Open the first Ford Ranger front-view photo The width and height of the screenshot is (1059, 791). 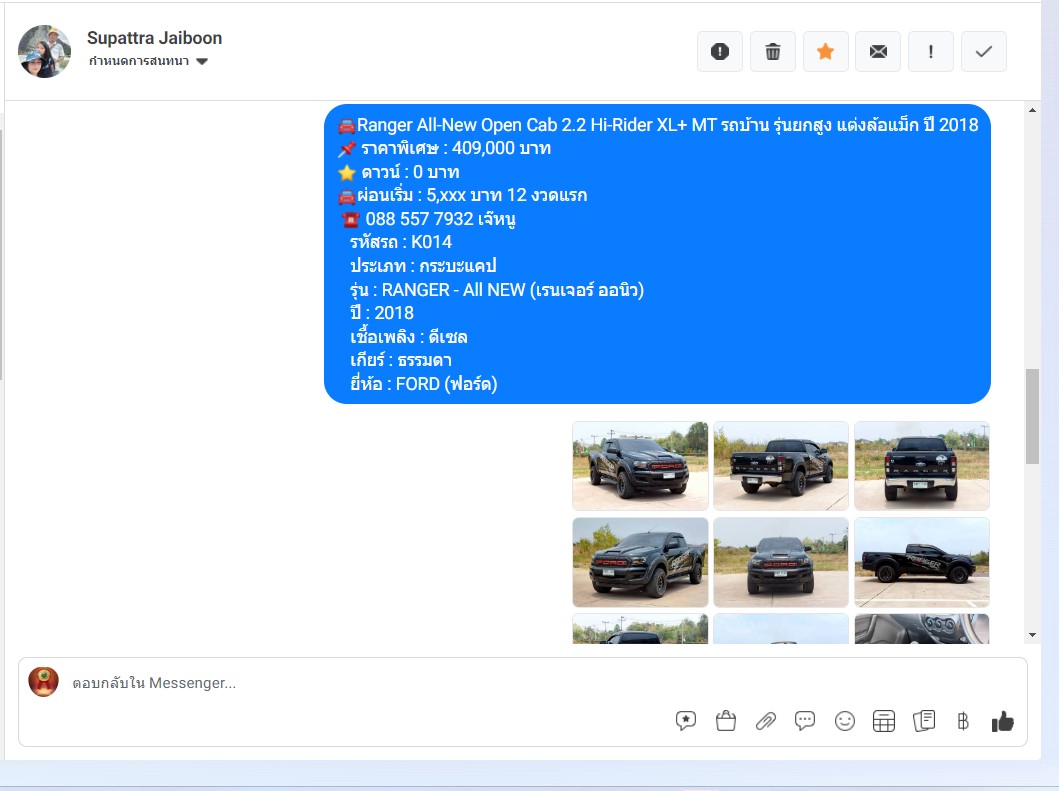[x=640, y=465]
